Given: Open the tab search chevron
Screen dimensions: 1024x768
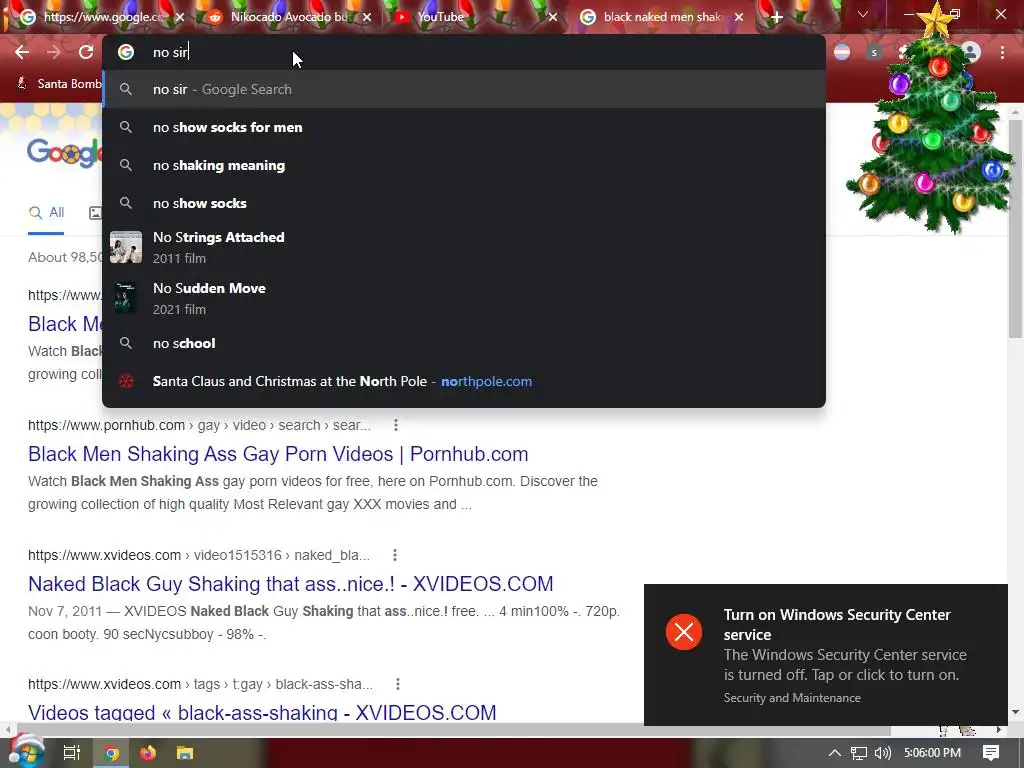Looking at the screenshot, I should (863, 14).
